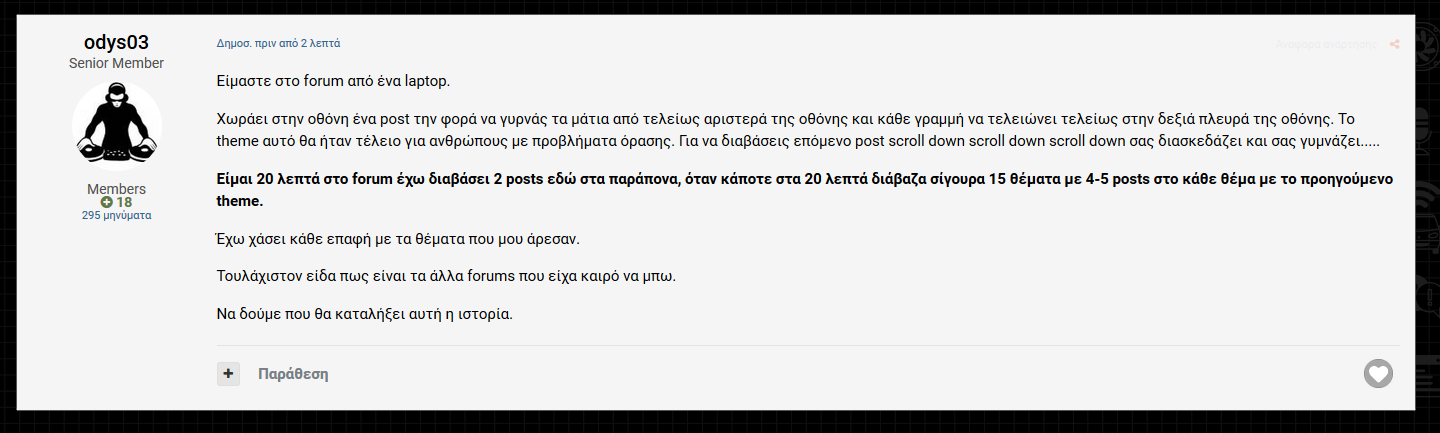Click the Members group label

[x=117, y=189]
